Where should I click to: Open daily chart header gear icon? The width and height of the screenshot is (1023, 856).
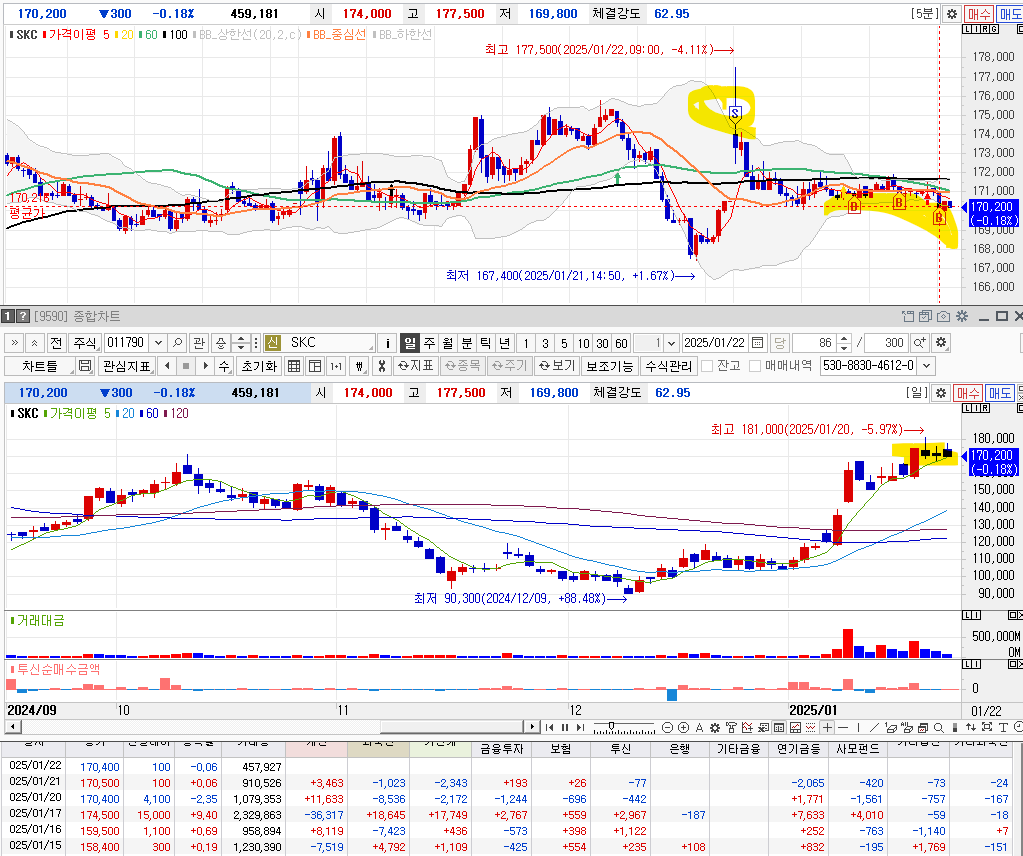pos(940,393)
